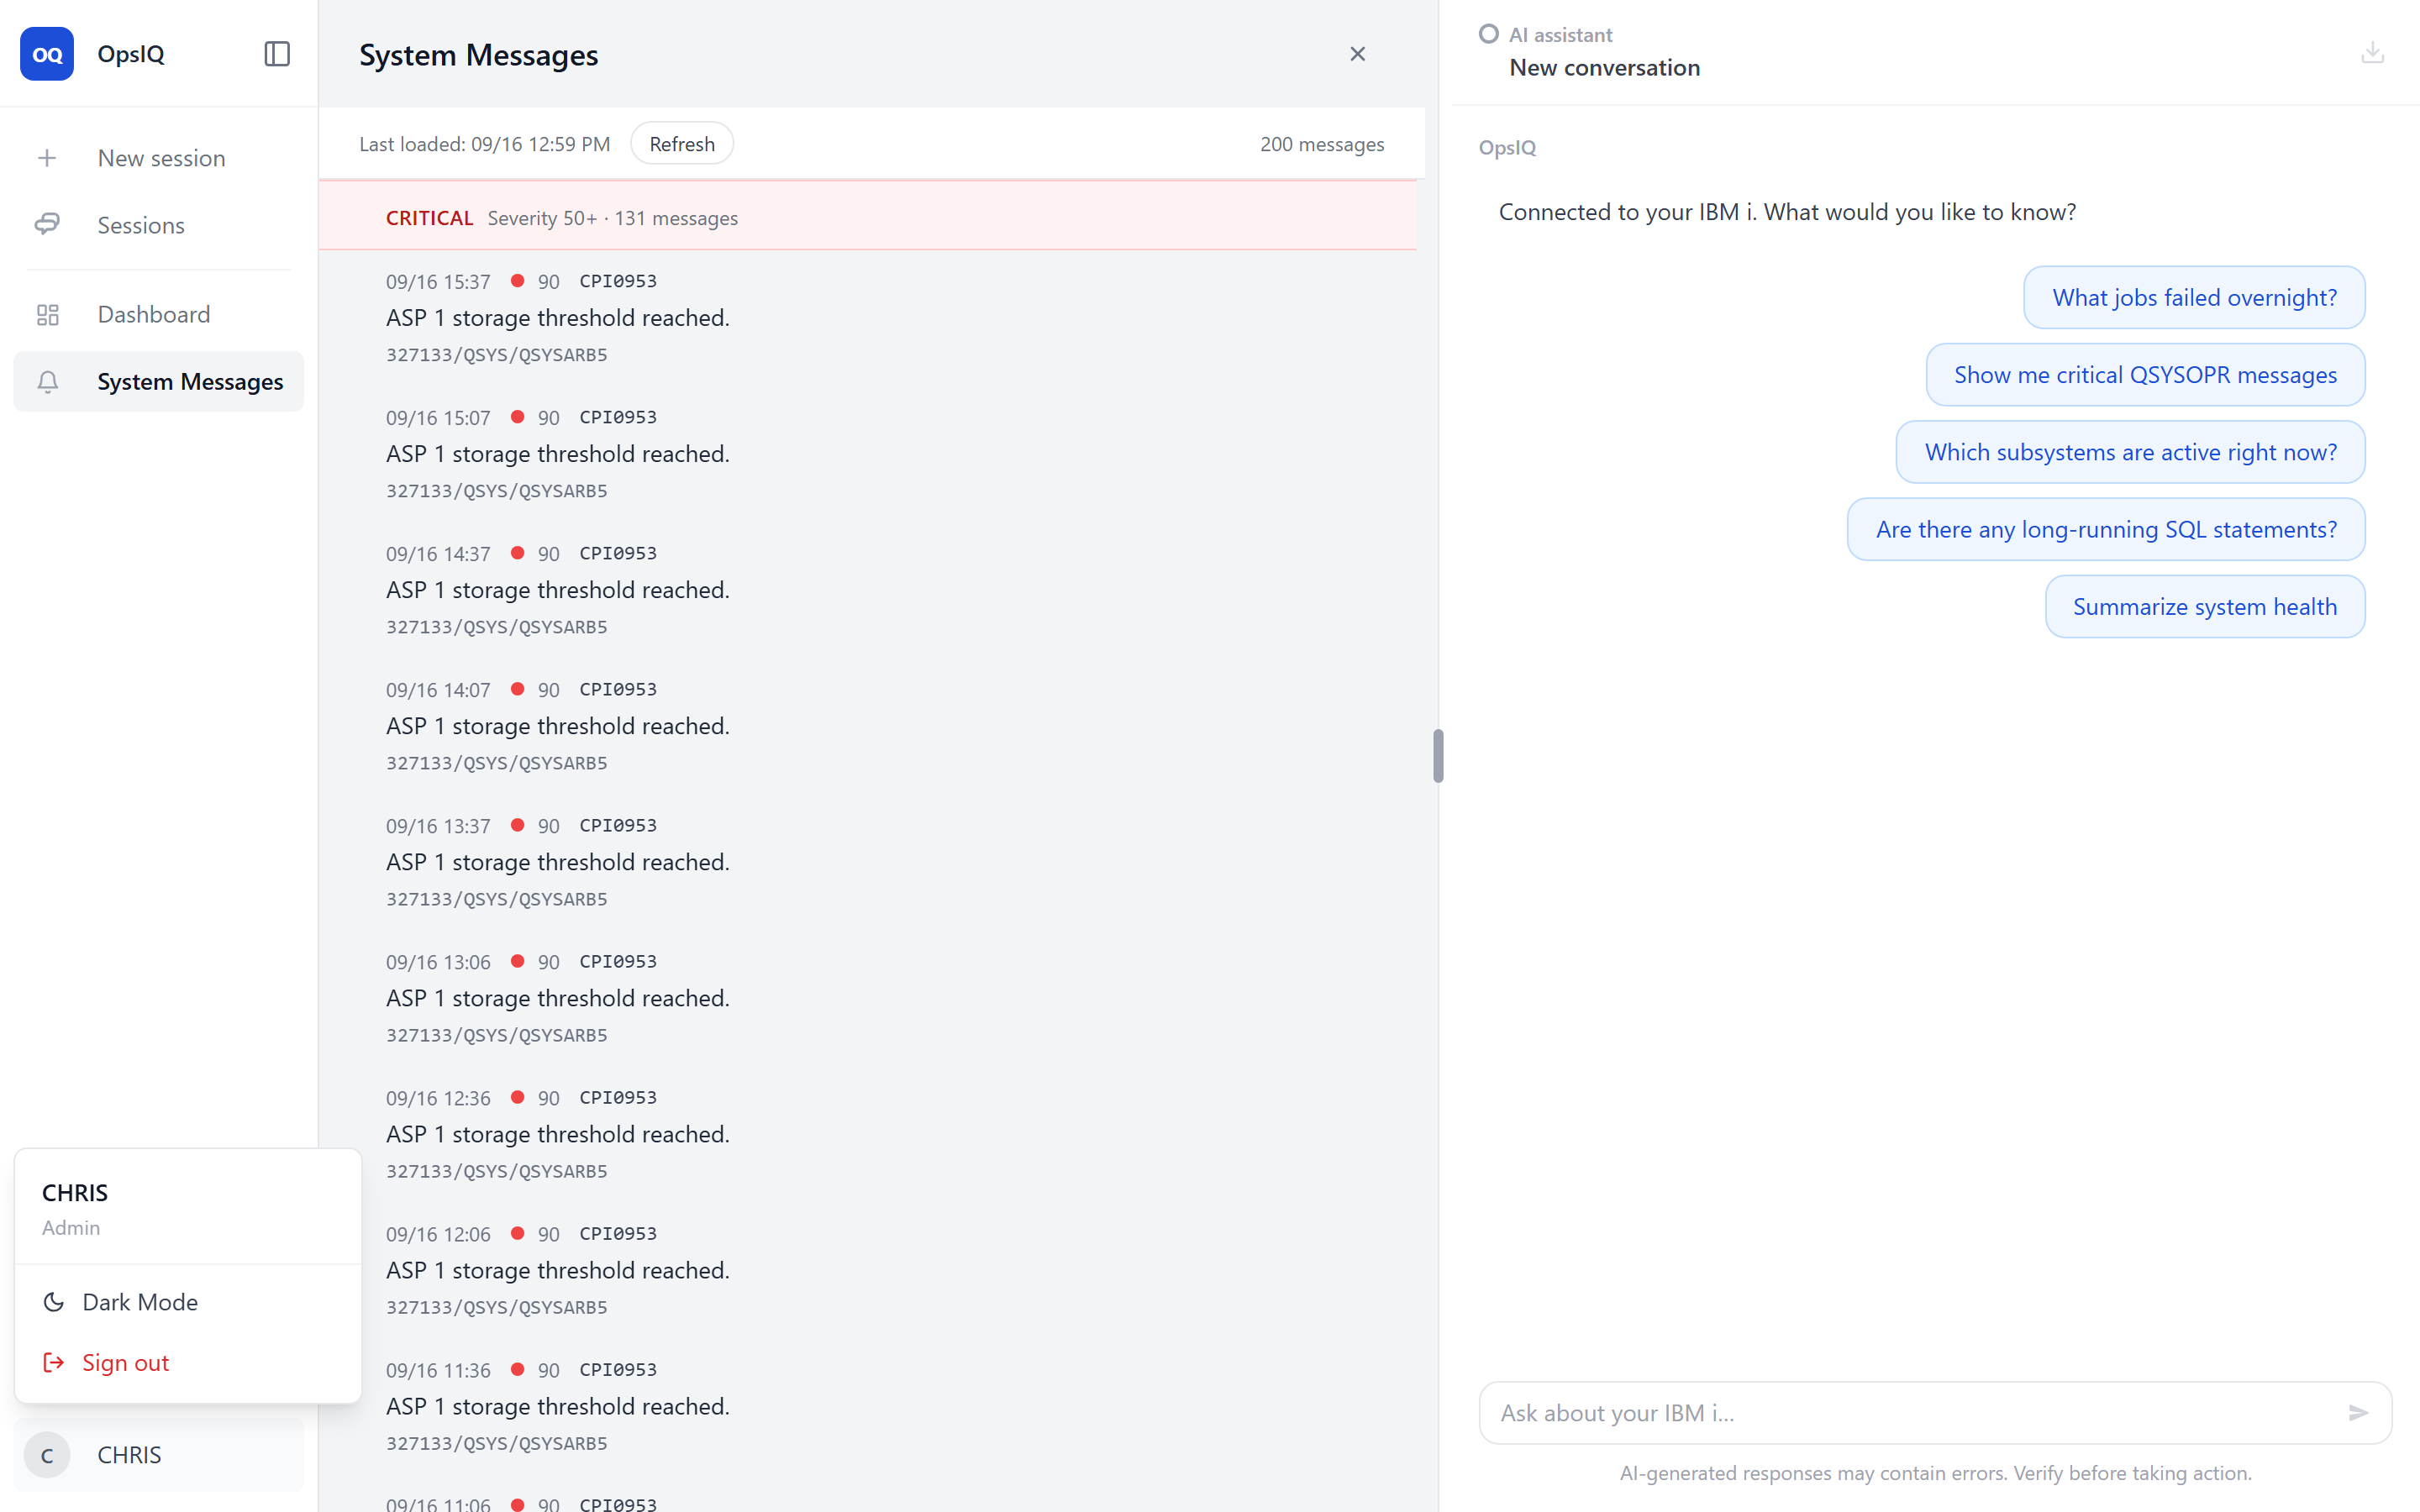Click the CRITICAL severity section header
This screenshot has height=1512, width=2420.
pyautogui.click(x=868, y=217)
